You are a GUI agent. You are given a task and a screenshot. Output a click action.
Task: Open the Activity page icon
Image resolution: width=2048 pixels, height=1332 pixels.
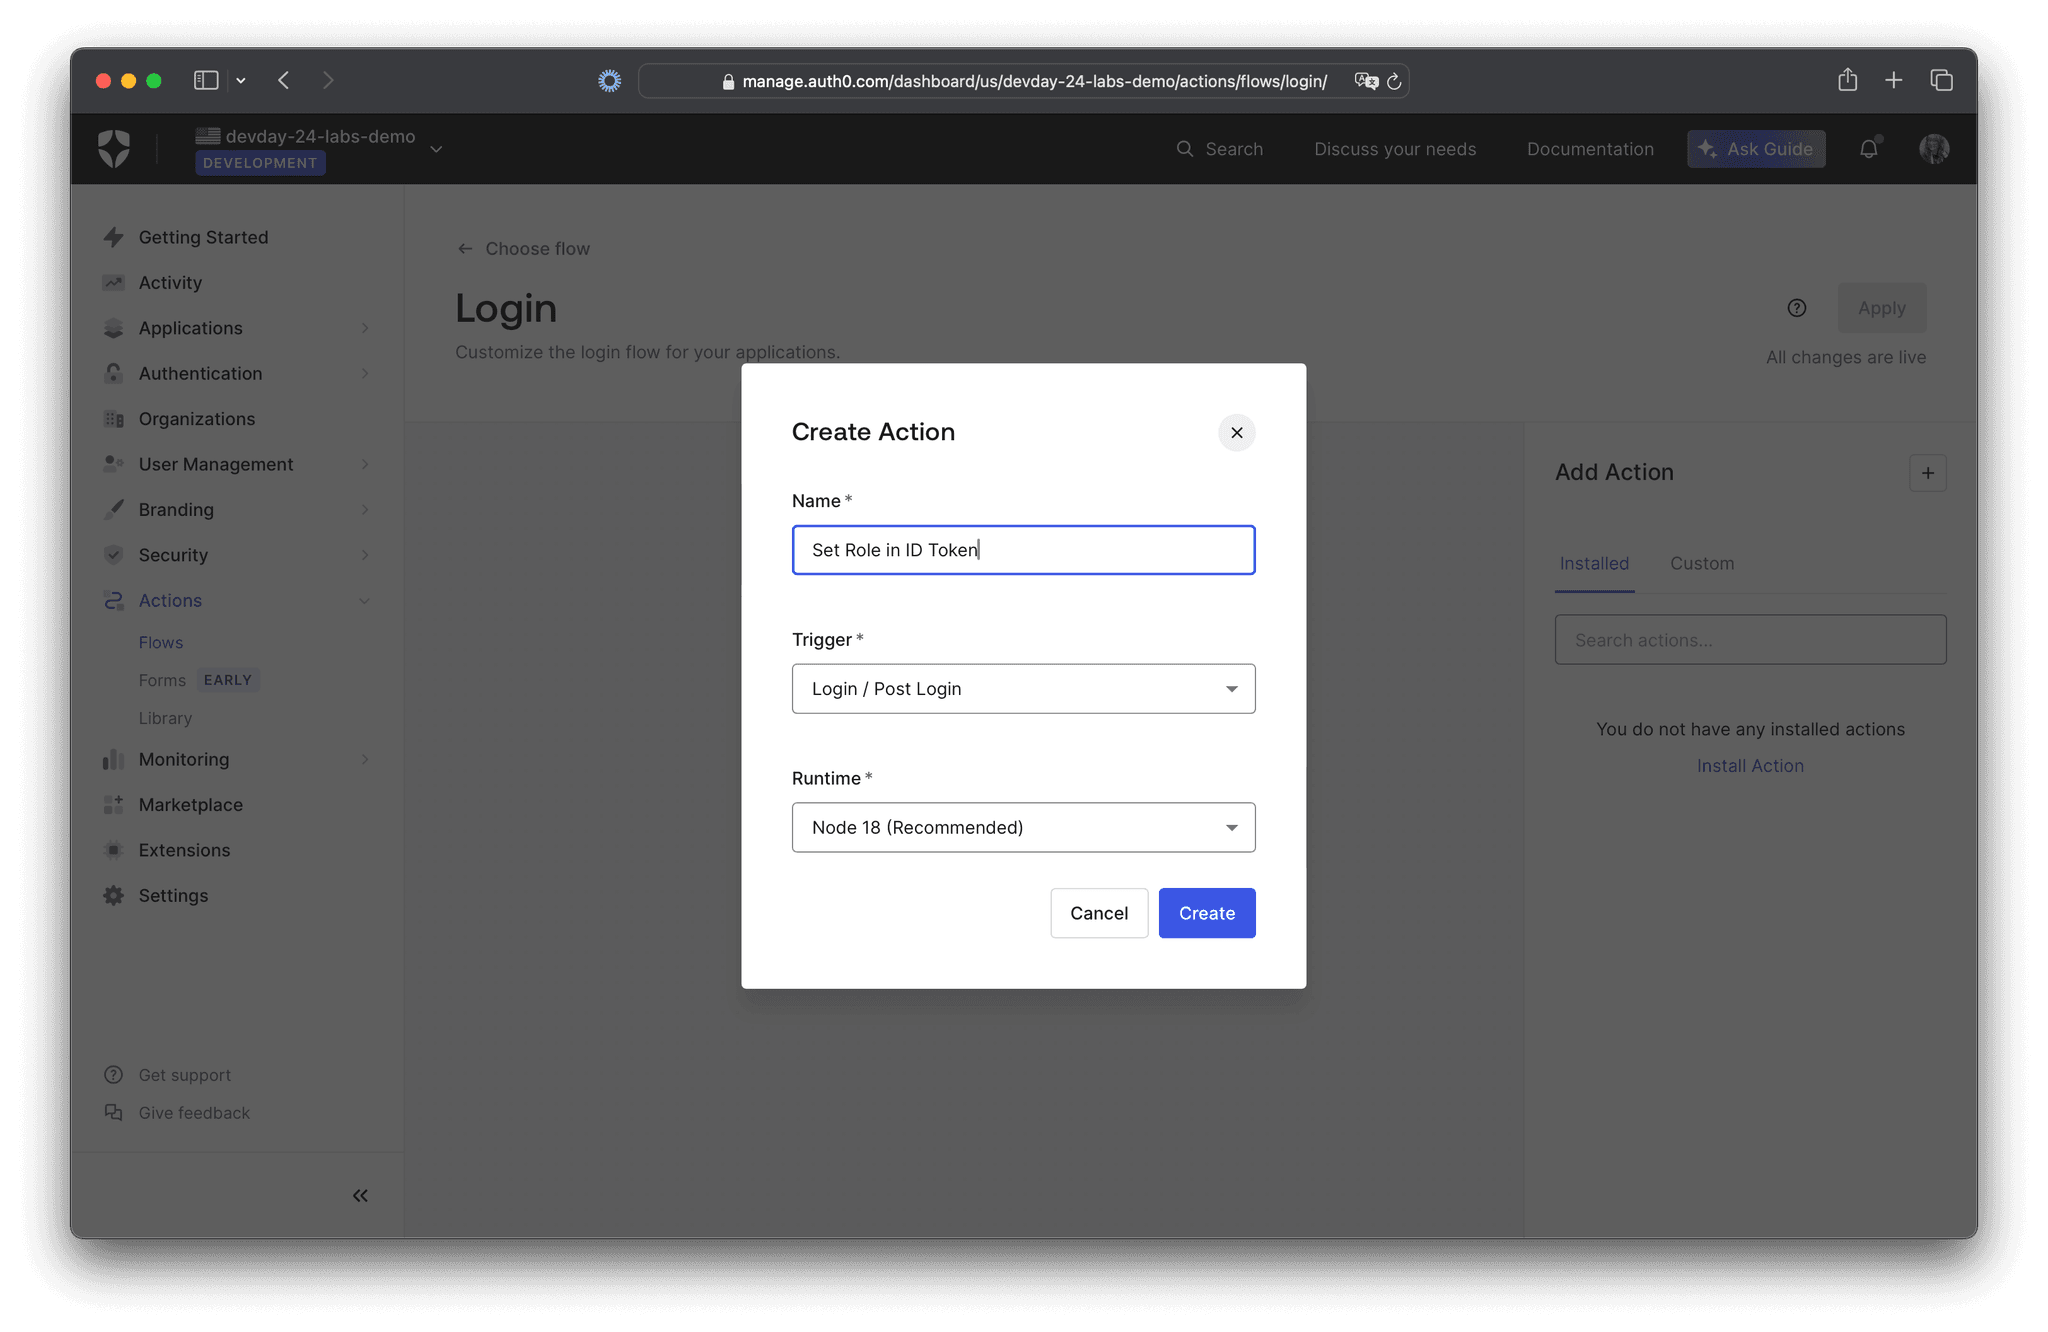click(114, 282)
